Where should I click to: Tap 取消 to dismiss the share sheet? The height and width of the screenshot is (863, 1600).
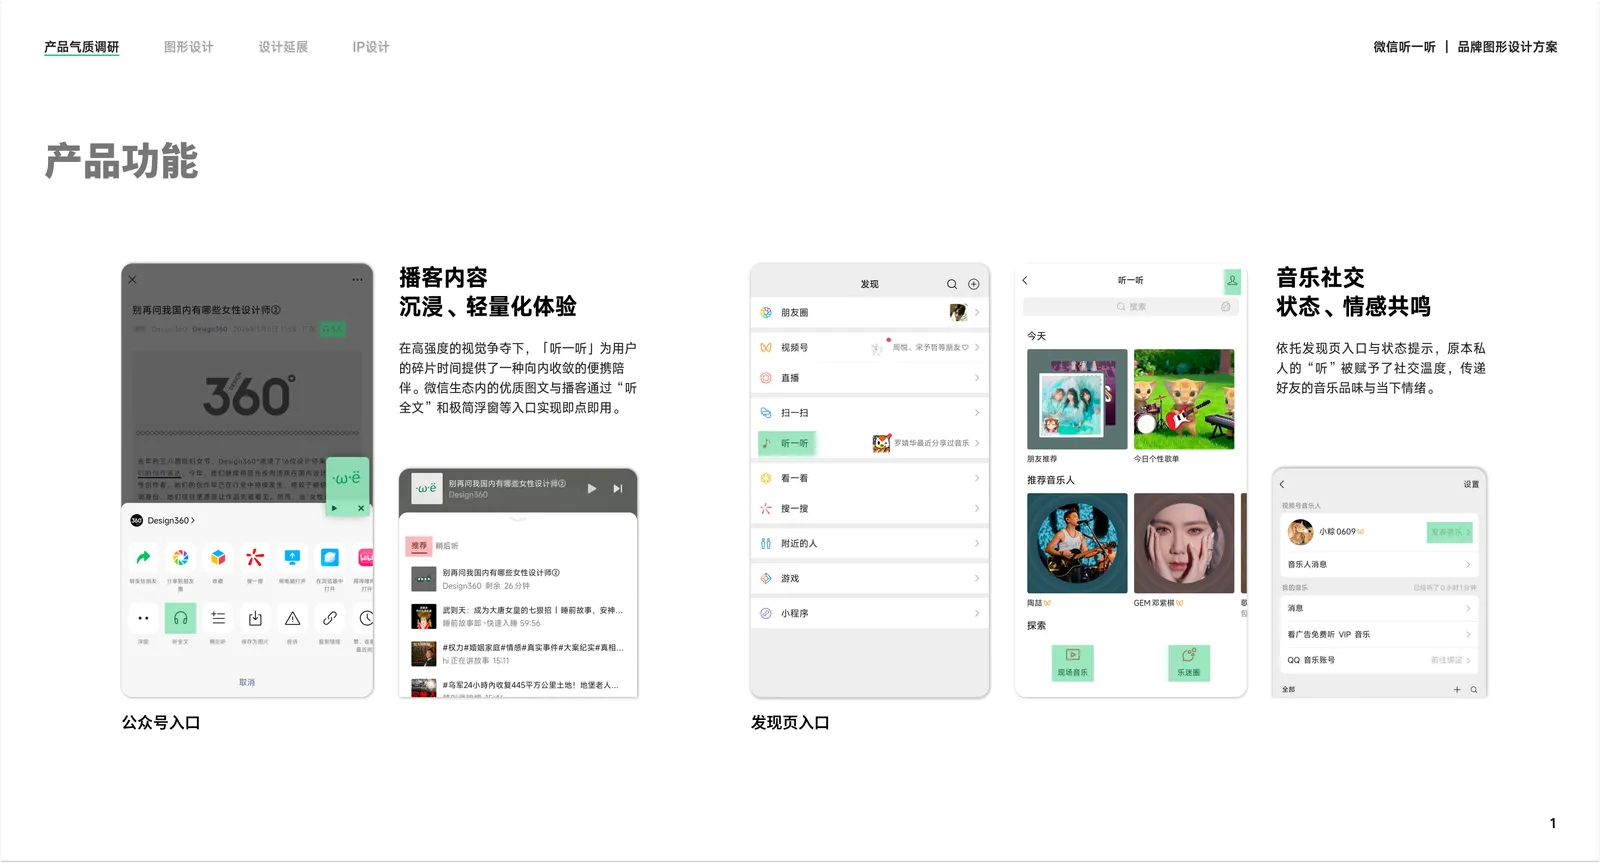[247, 682]
